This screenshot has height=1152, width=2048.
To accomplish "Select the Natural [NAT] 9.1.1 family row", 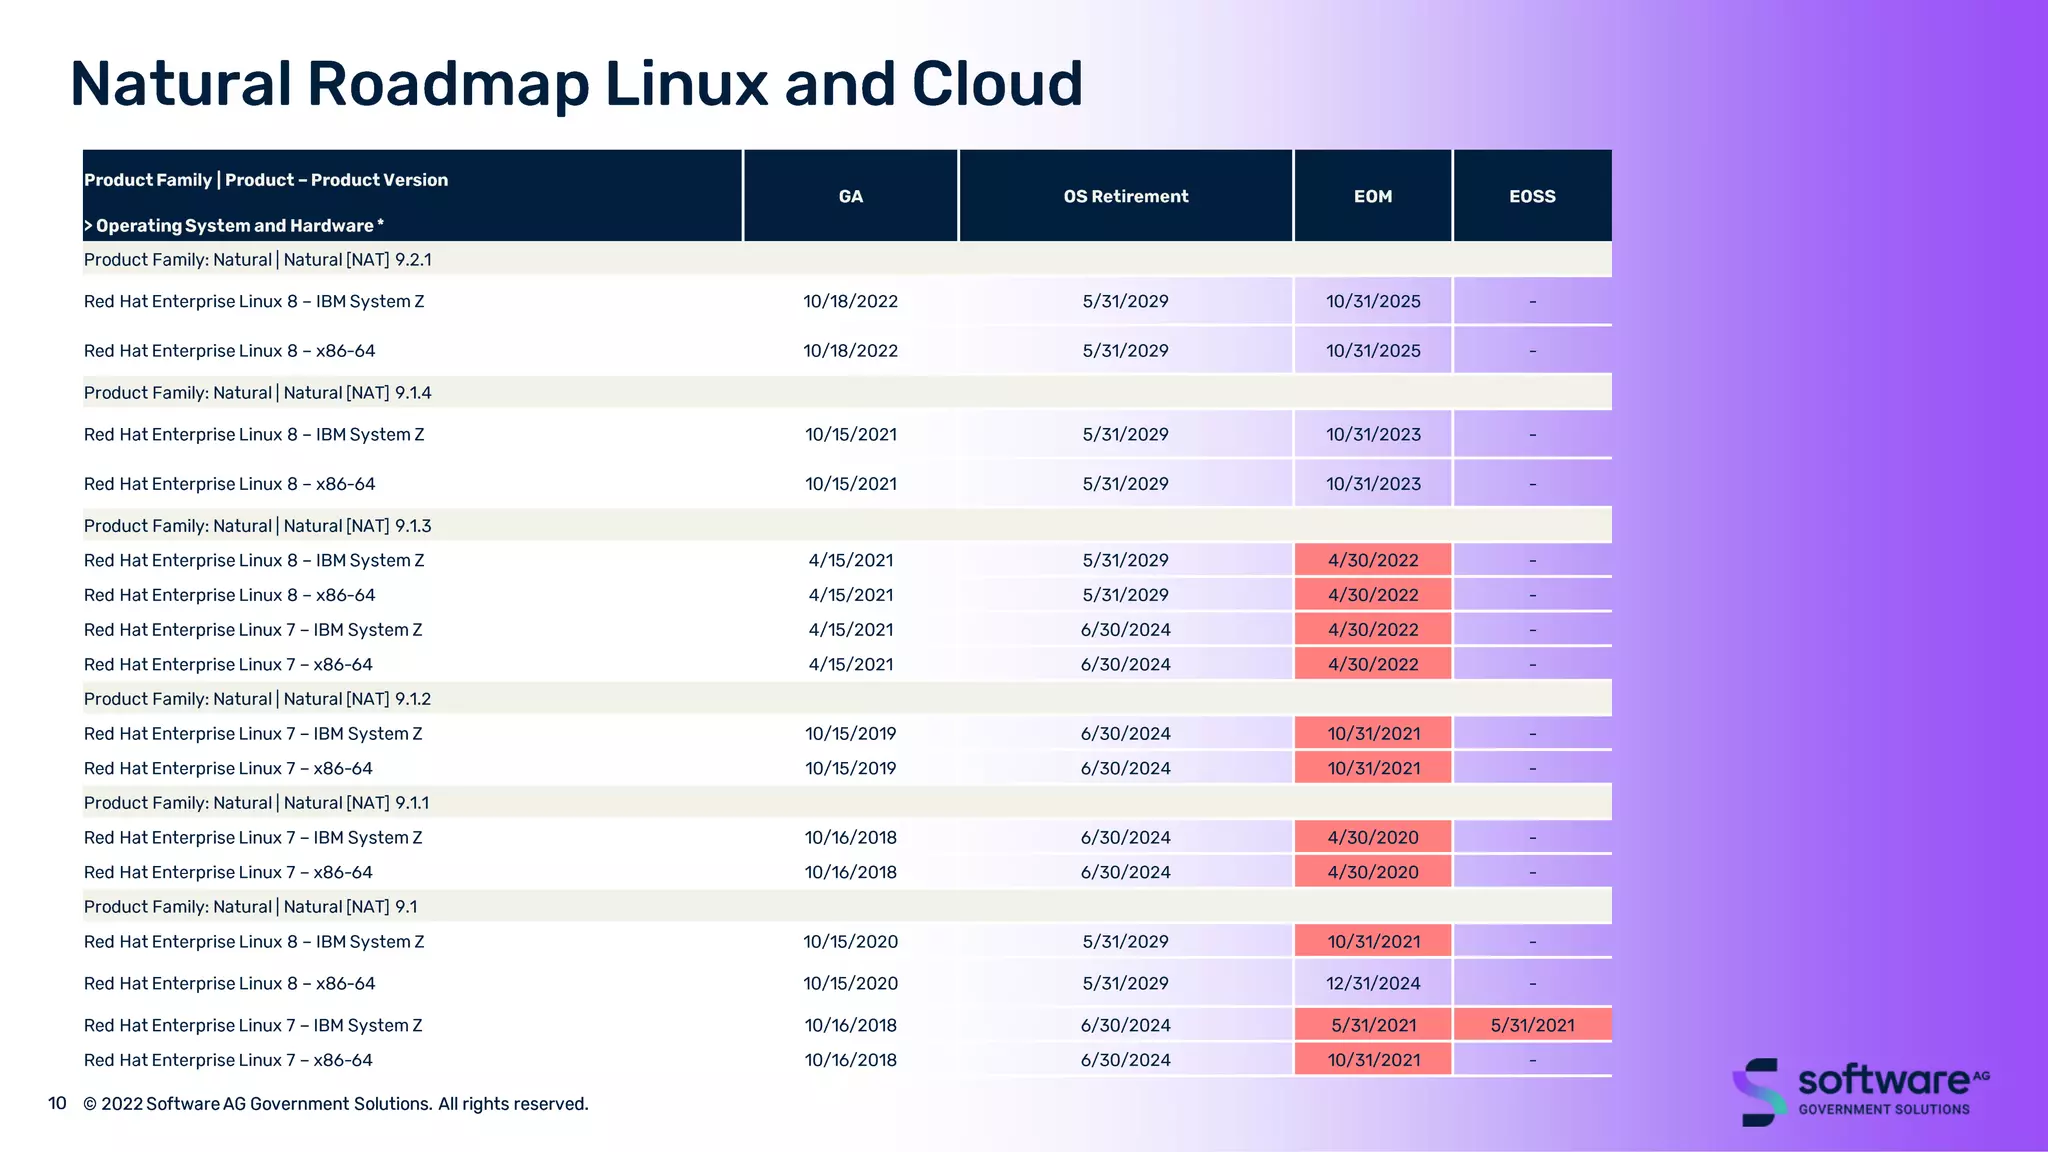I will (257, 803).
